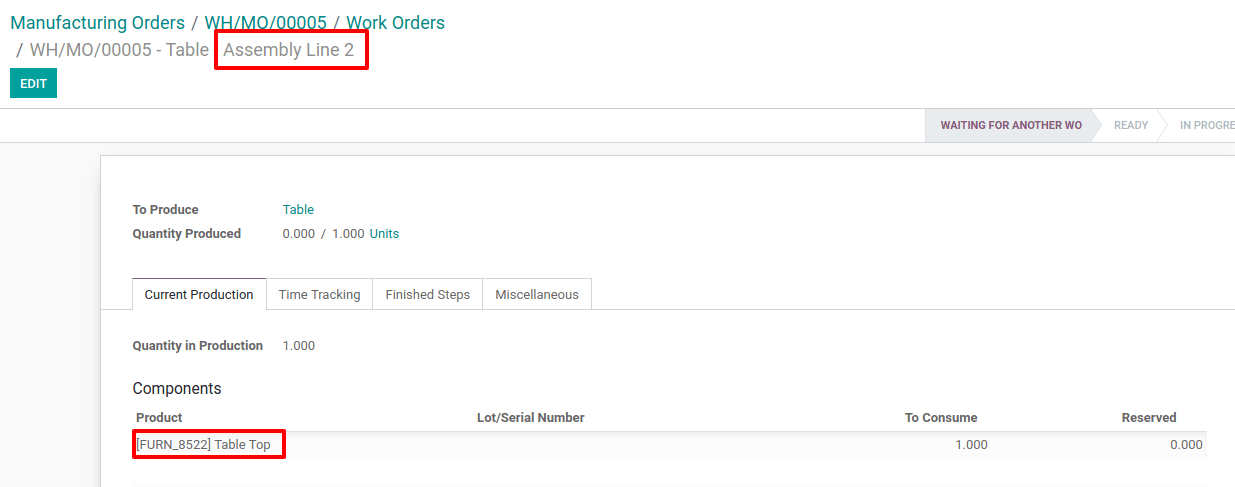Click the READY status stage
This screenshot has height=487, width=1235.
pos(1131,126)
